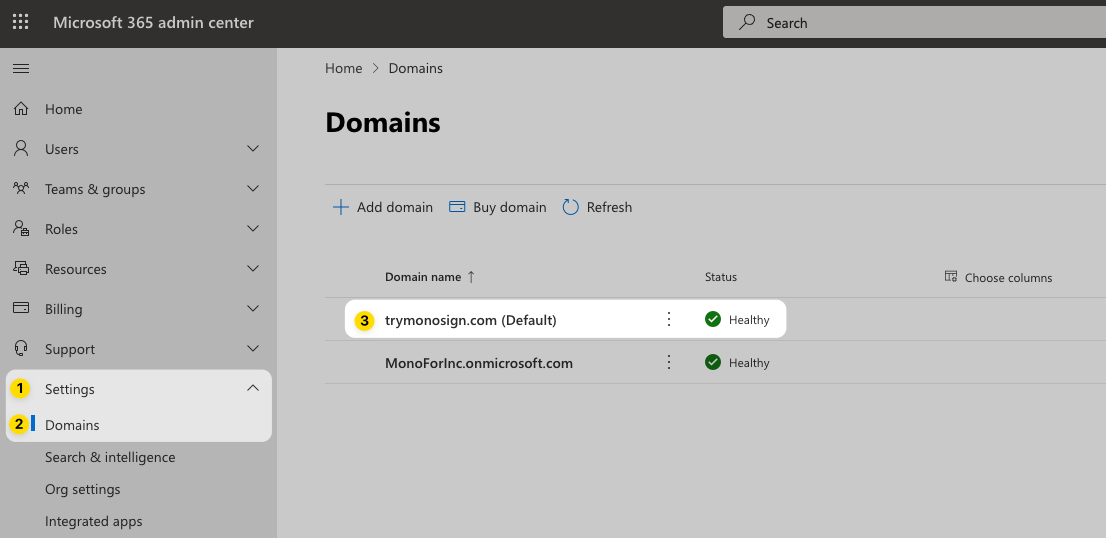
Task: Expand the Support chevron
Action: (x=253, y=349)
